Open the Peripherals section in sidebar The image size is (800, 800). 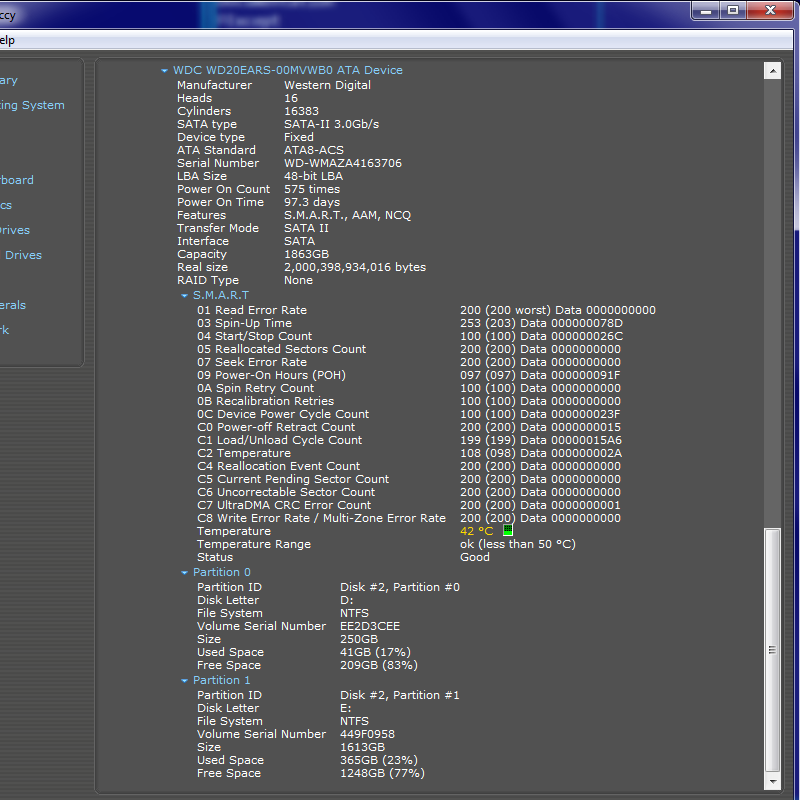click(x=13, y=305)
